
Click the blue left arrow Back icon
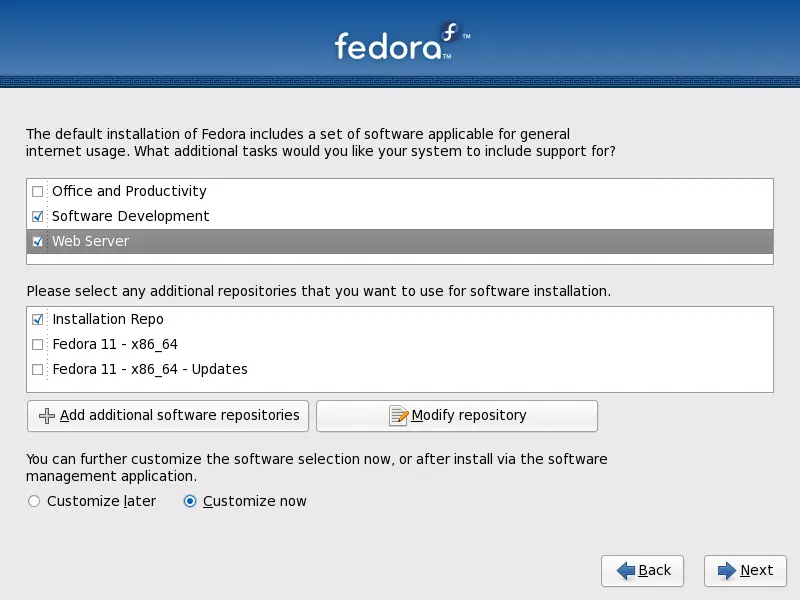pyautogui.click(x=626, y=570)
